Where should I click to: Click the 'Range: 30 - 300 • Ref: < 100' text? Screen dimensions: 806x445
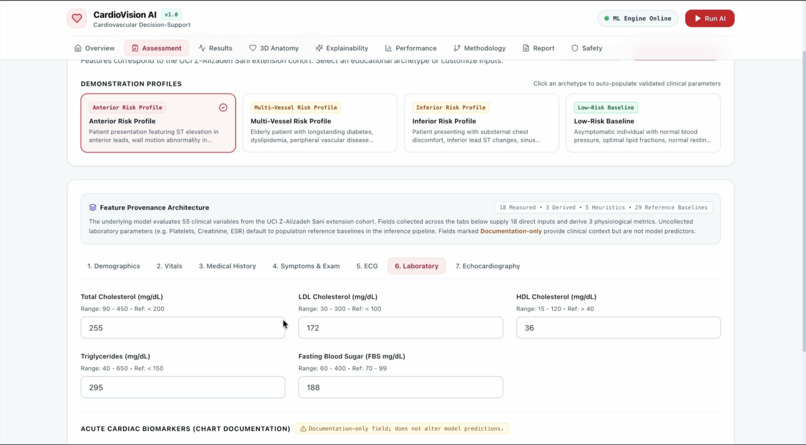click(340, 309)
